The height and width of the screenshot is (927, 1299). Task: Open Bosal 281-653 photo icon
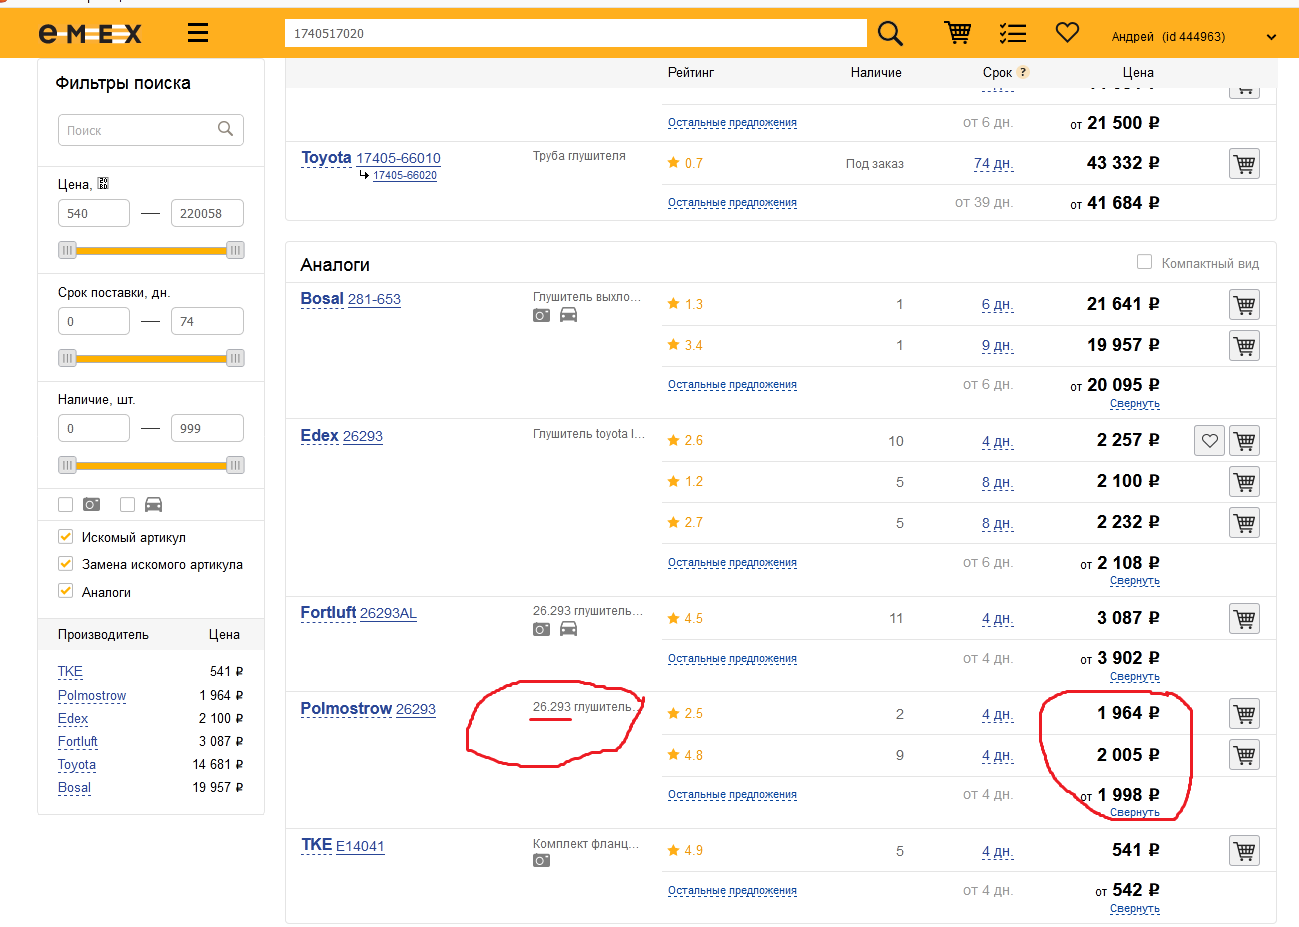(x=541, y=315)
